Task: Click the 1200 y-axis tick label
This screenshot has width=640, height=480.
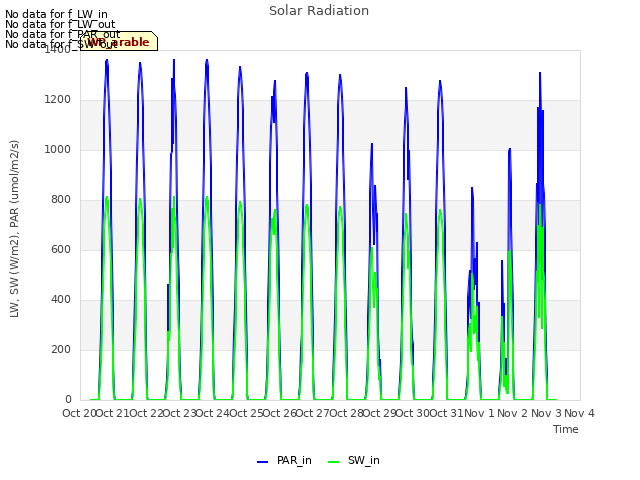Action: [58, 100]
